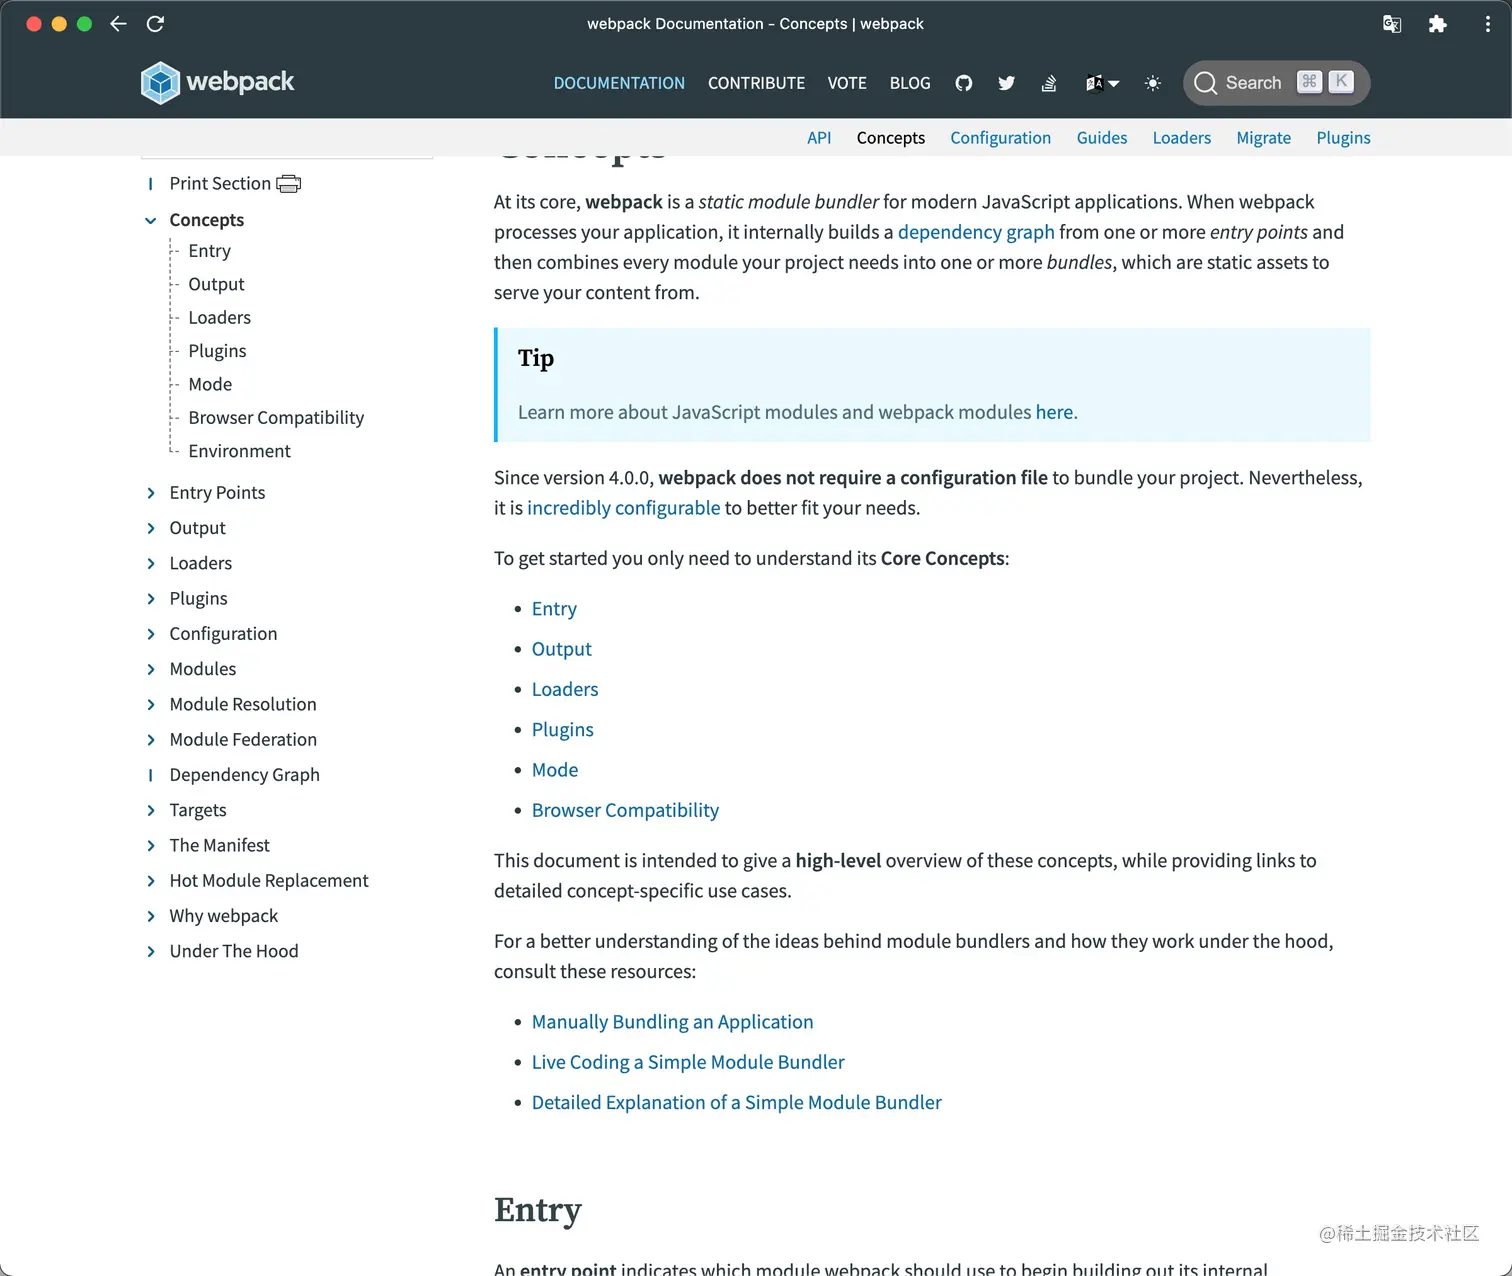Open Browser Compatibility link in content list

pyautogui.click(x=625, y=810)
